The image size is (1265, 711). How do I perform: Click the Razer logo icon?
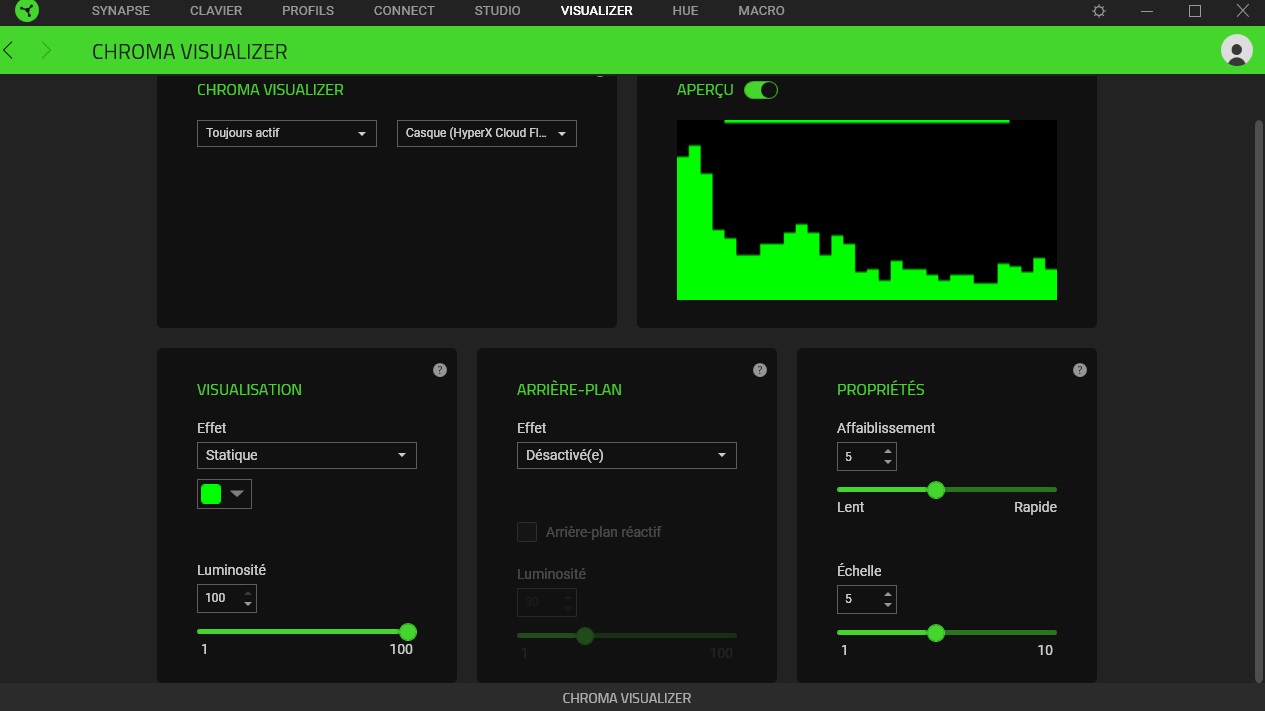pyautogui.click(x=27, y=11)
